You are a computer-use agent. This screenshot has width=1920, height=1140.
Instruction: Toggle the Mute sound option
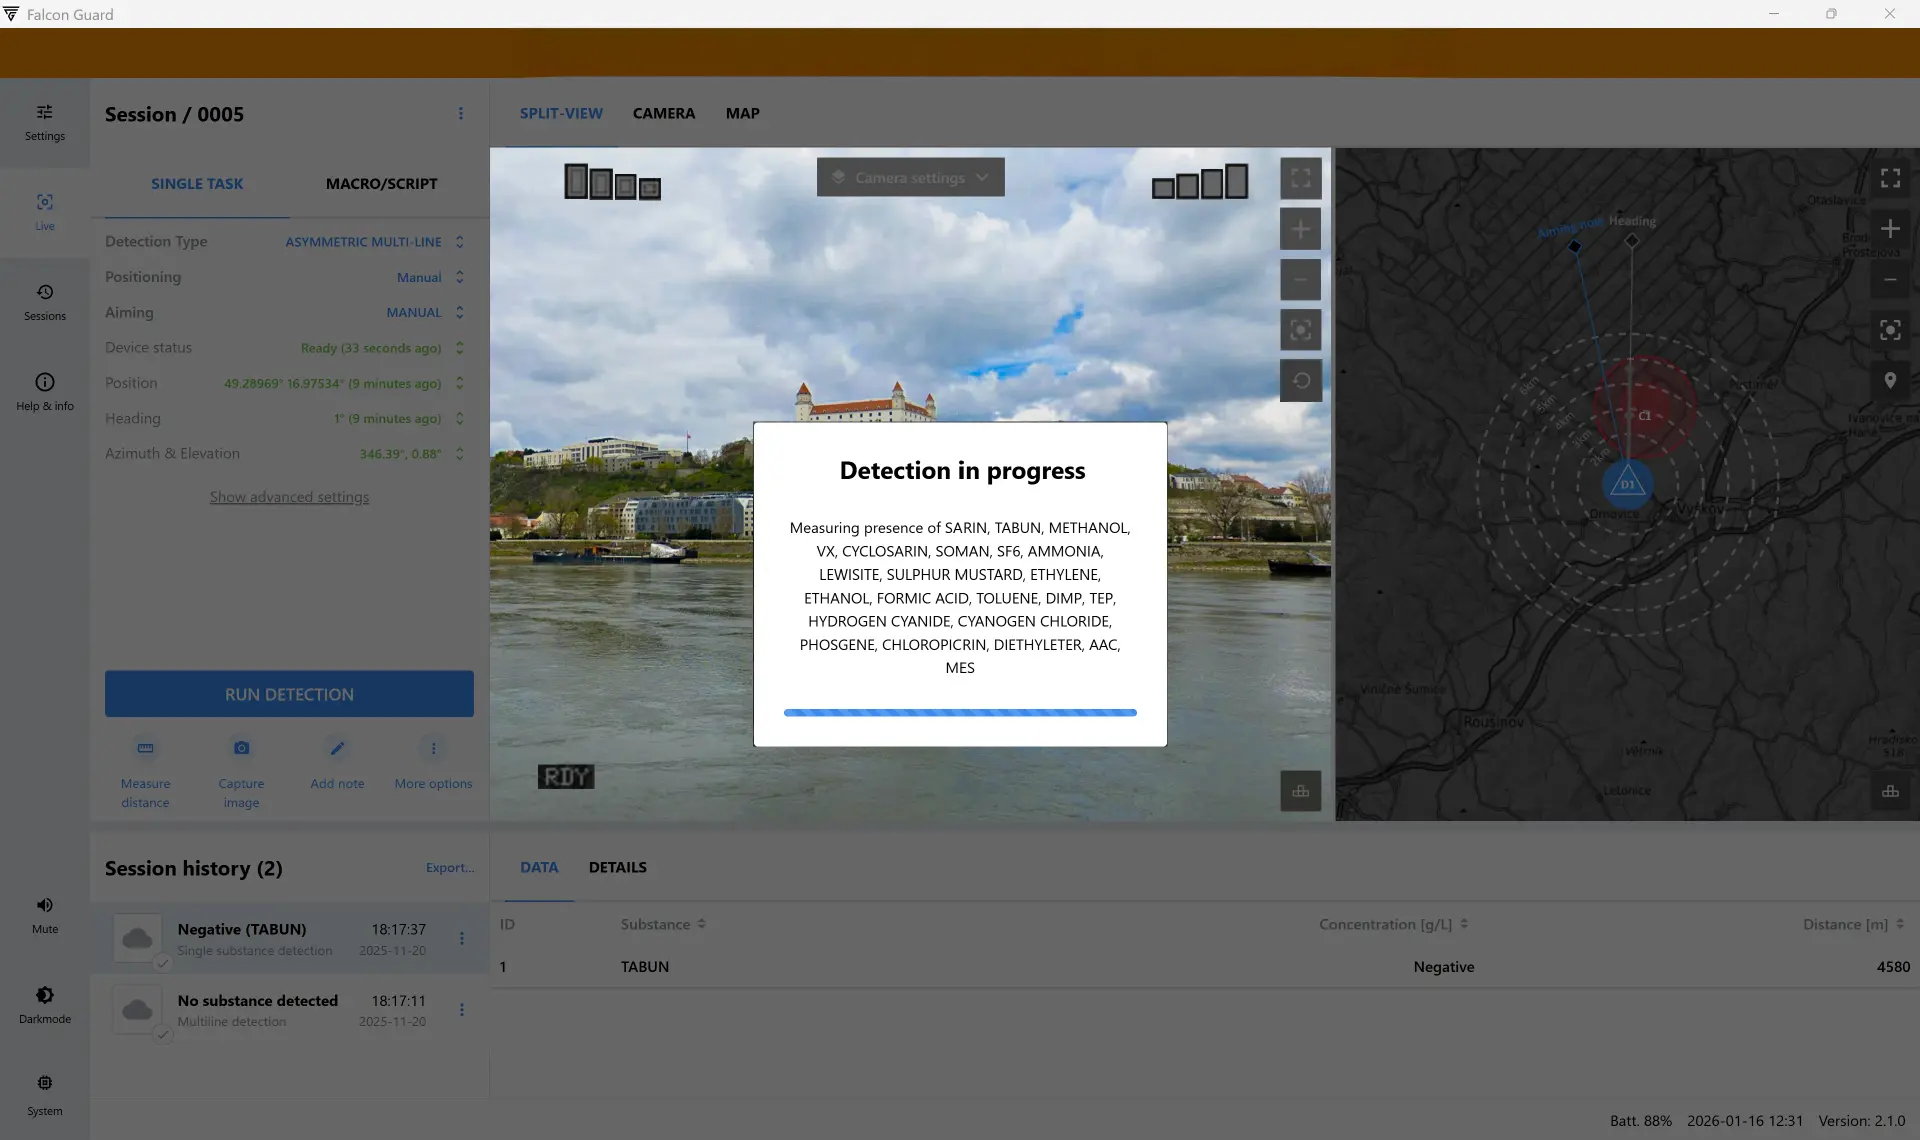coord(45,915)
